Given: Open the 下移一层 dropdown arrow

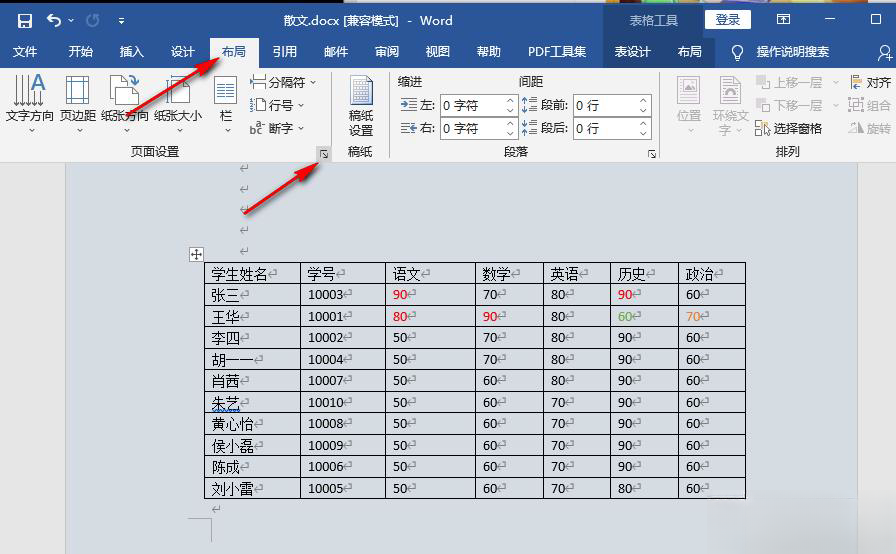Looking at the screenshot, I should pos(835,106).
